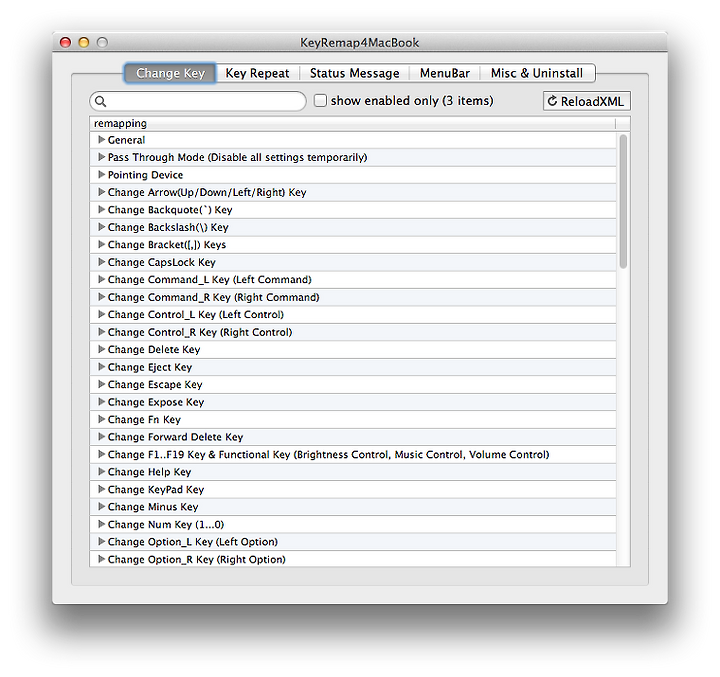Expand Change Arrow Key disclosure triangle
Image resolution: width=720 pixels, height=677 pixels.
pos(101,192)
